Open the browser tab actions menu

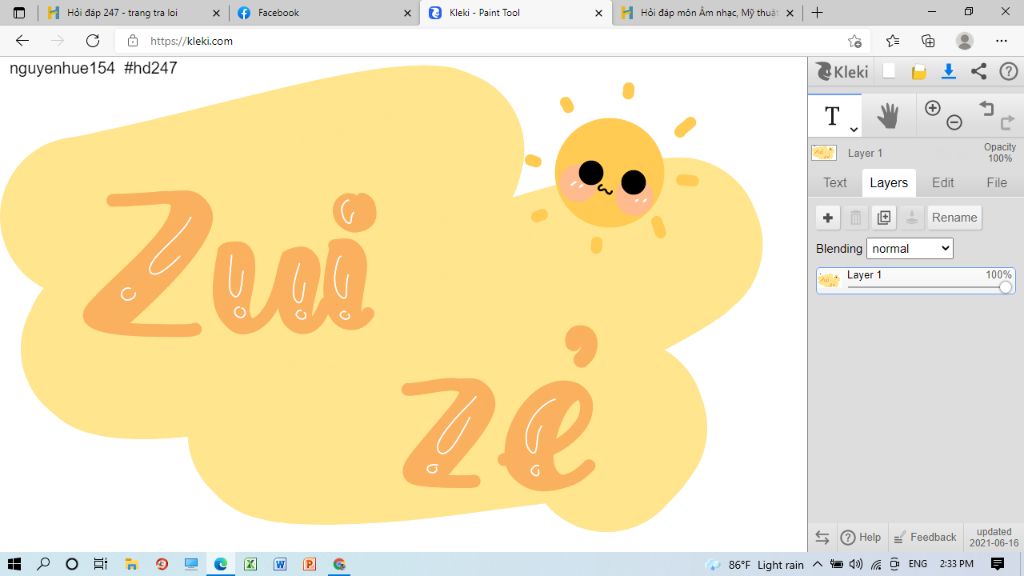click(x=19, y=12)
